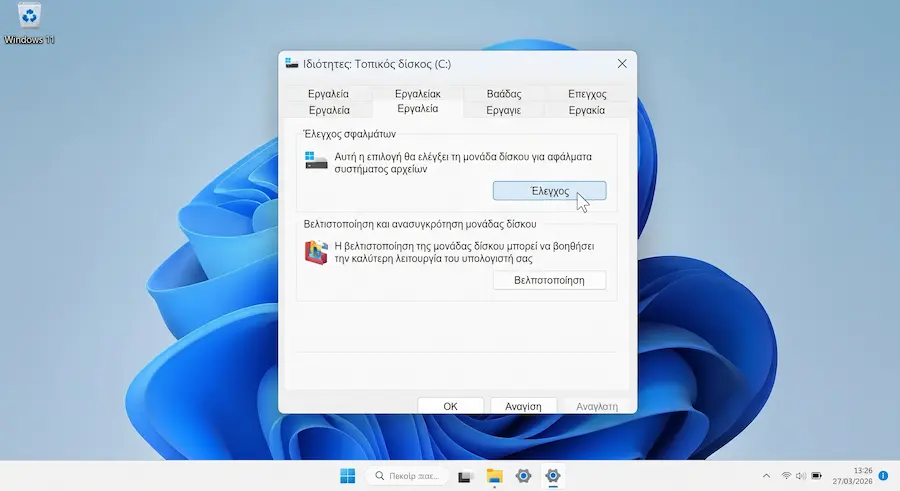This screenshot has height=491, width=900.
Task: Switch to the Επεγχος tab
Action: 587,94
